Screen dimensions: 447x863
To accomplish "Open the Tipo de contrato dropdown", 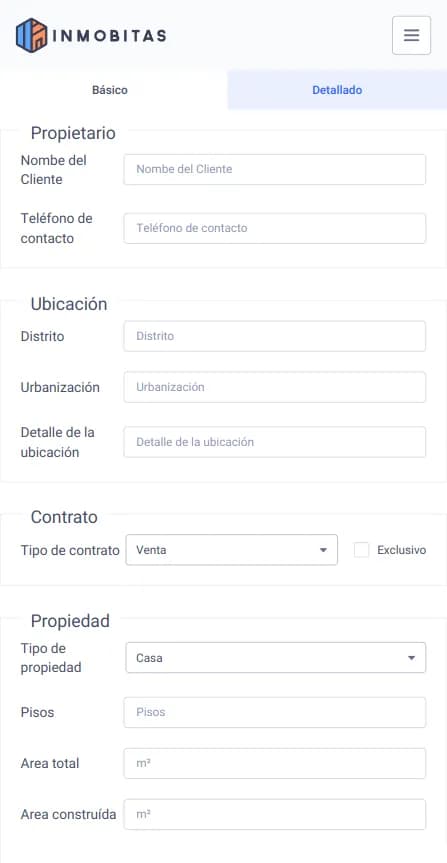I will pos(231,550).
